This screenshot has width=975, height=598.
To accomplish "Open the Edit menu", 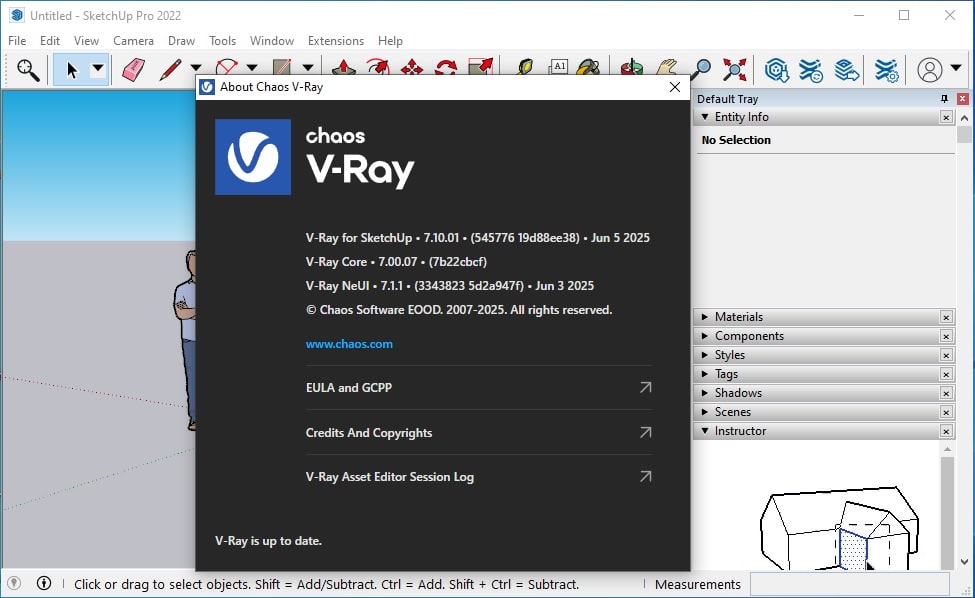I will click(50, 40).
